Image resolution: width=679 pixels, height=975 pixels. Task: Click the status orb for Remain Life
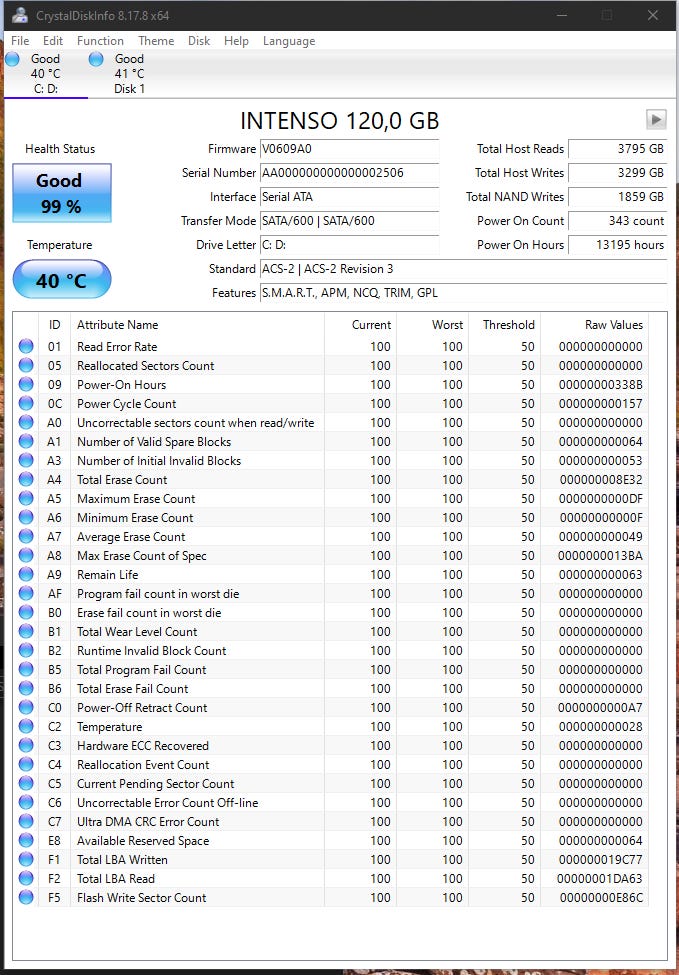click(26, 575)
